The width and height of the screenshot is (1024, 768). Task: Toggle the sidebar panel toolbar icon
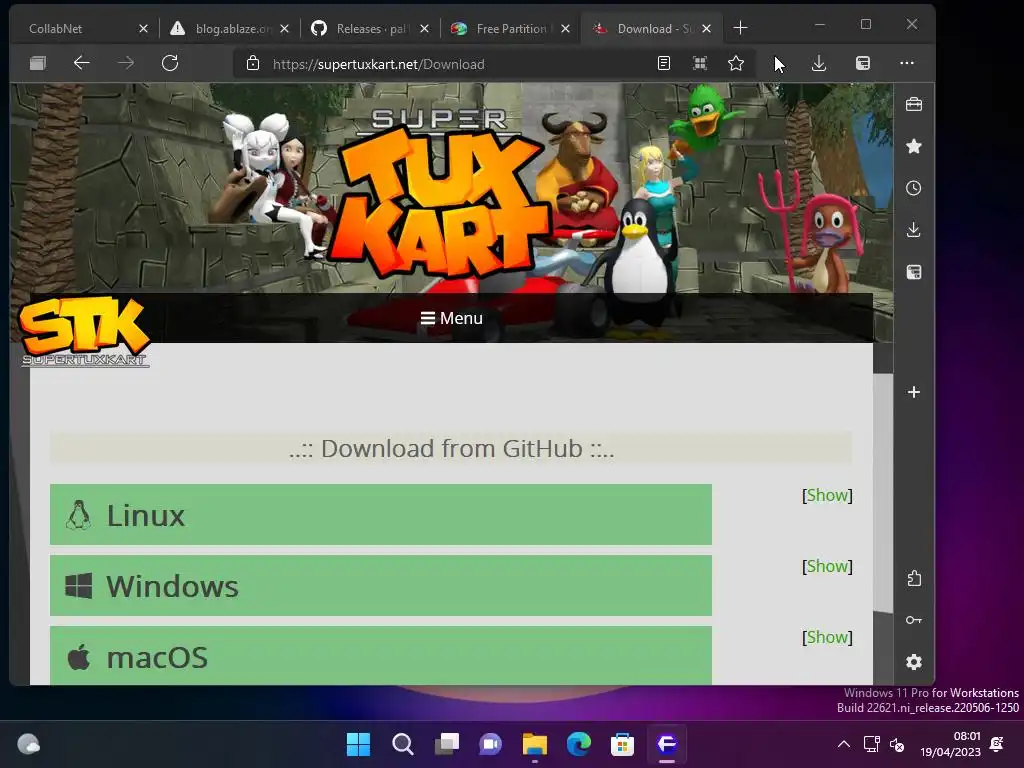point(863,63)
